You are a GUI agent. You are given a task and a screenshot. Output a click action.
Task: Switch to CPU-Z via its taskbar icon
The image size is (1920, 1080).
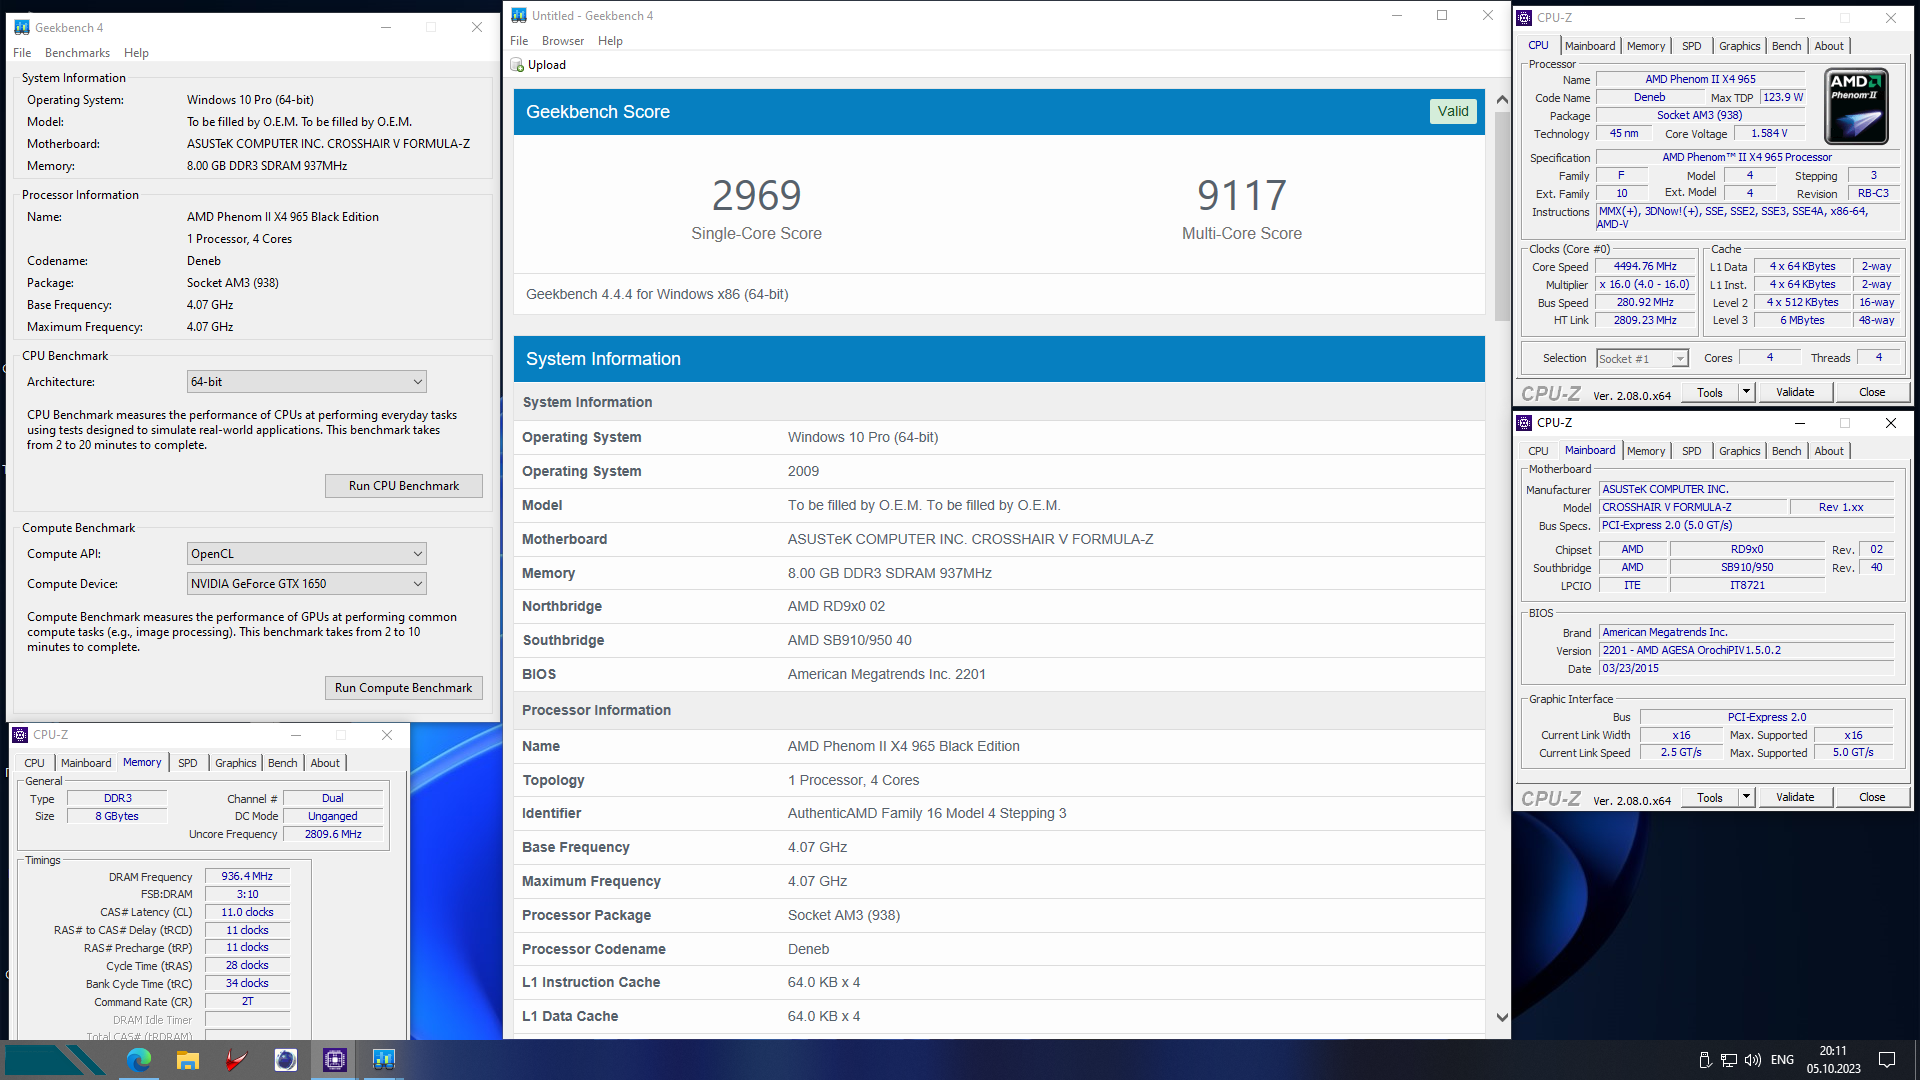[335, 1060]
